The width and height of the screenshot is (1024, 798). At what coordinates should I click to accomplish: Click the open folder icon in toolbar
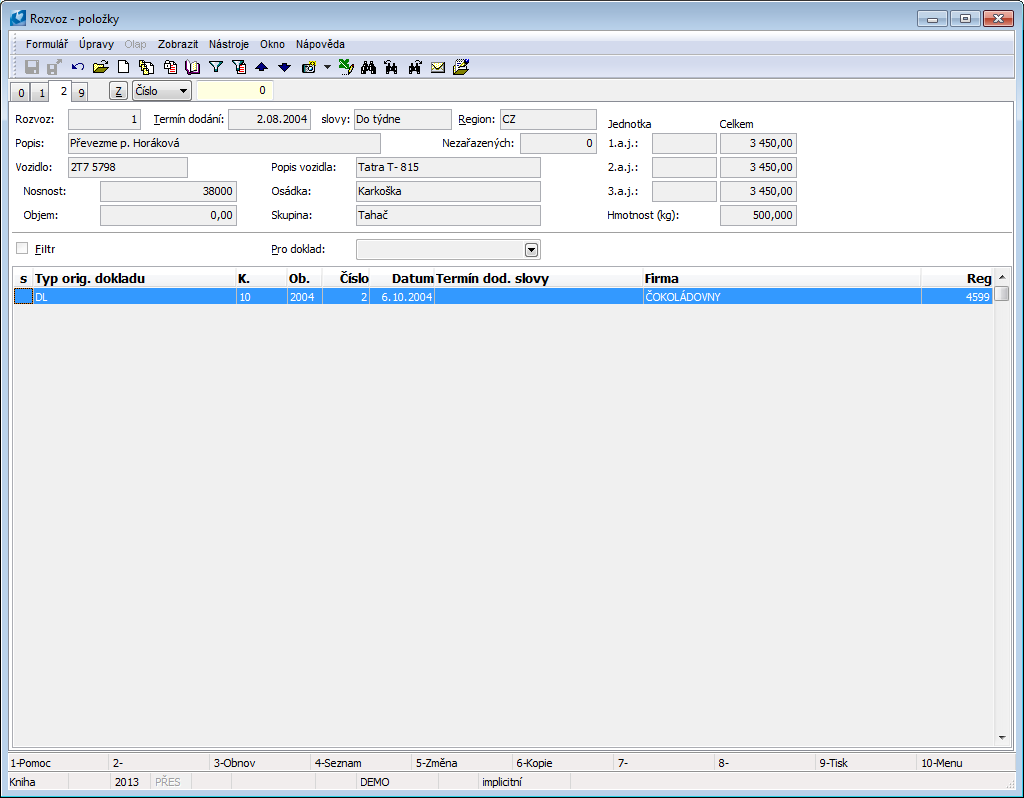(100, 68)
